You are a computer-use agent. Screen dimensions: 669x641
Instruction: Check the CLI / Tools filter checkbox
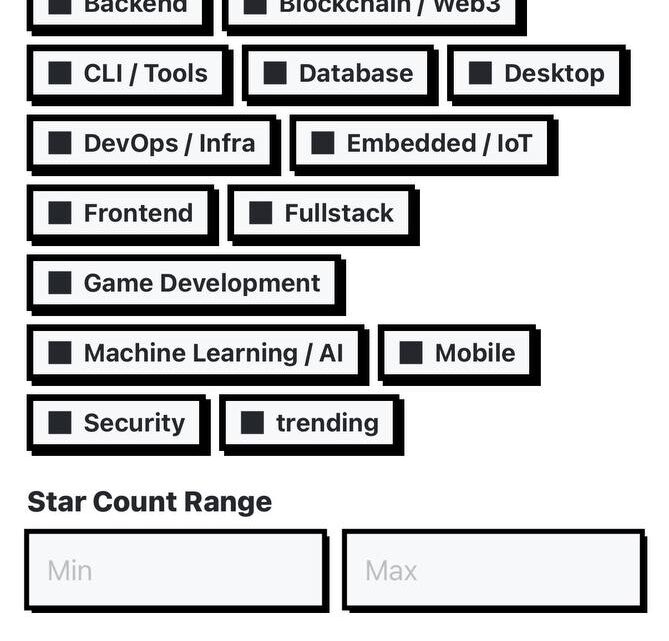60,73
